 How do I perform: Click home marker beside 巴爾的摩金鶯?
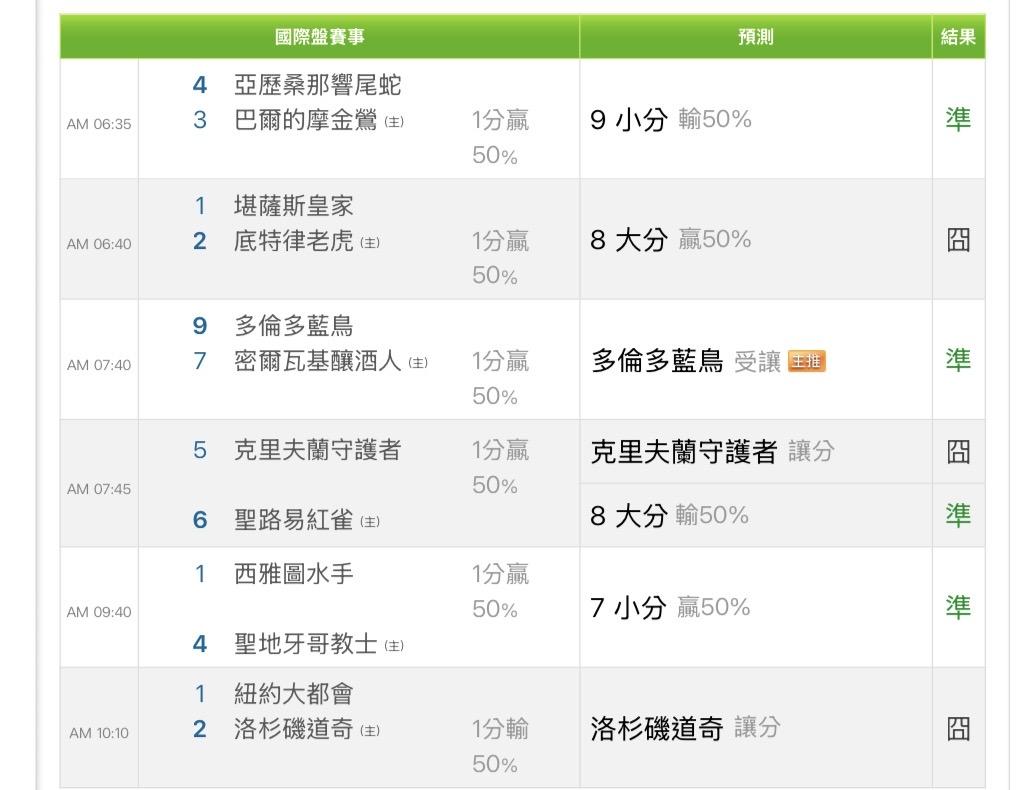click(x=394, y=121)
